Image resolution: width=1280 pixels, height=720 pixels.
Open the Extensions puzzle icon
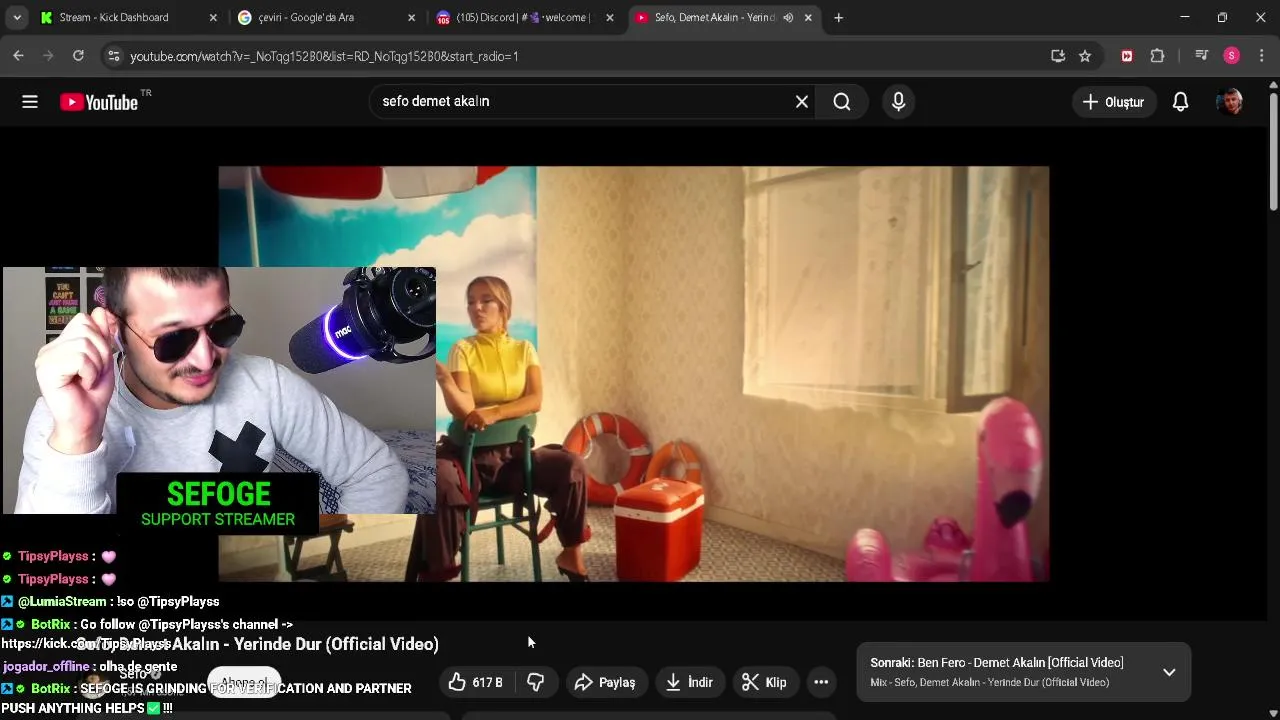point(1157,56)
